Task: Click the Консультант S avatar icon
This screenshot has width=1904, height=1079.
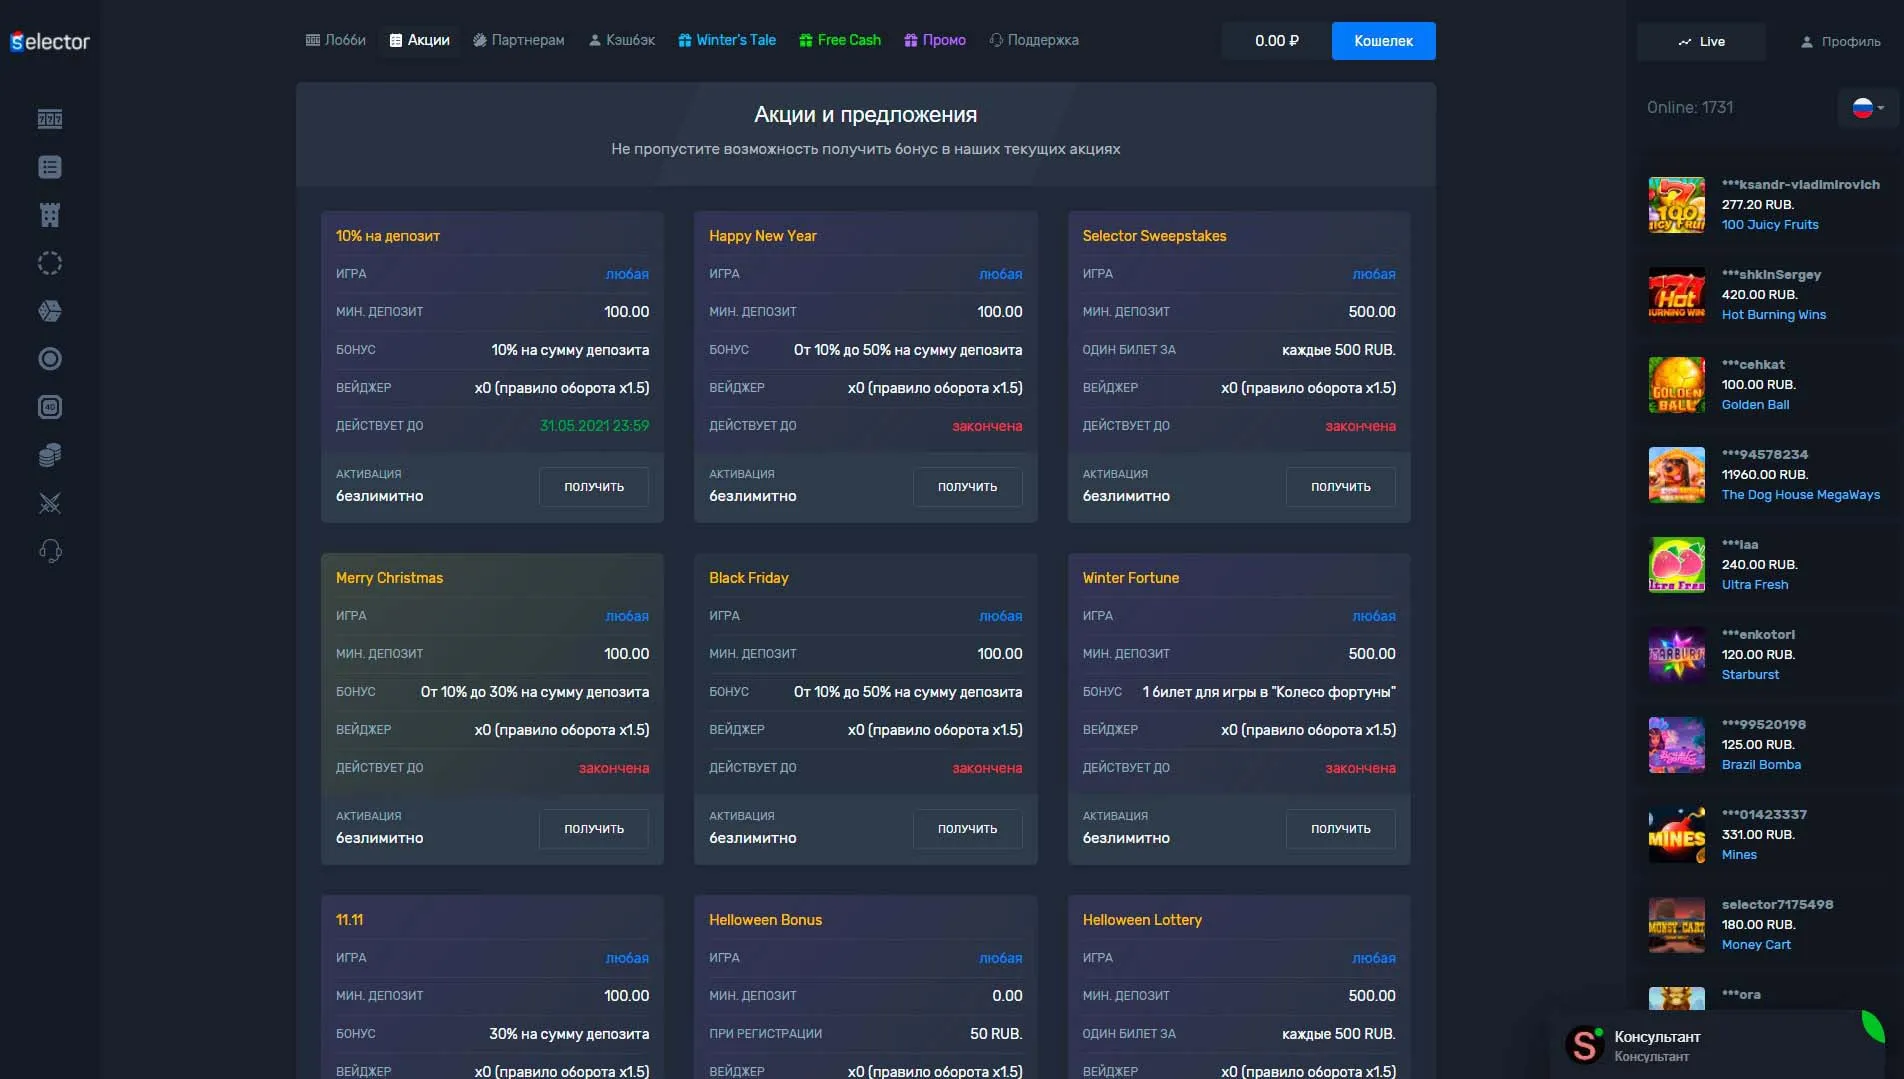Action: pyautogui.click(x=1585, y=1045)
